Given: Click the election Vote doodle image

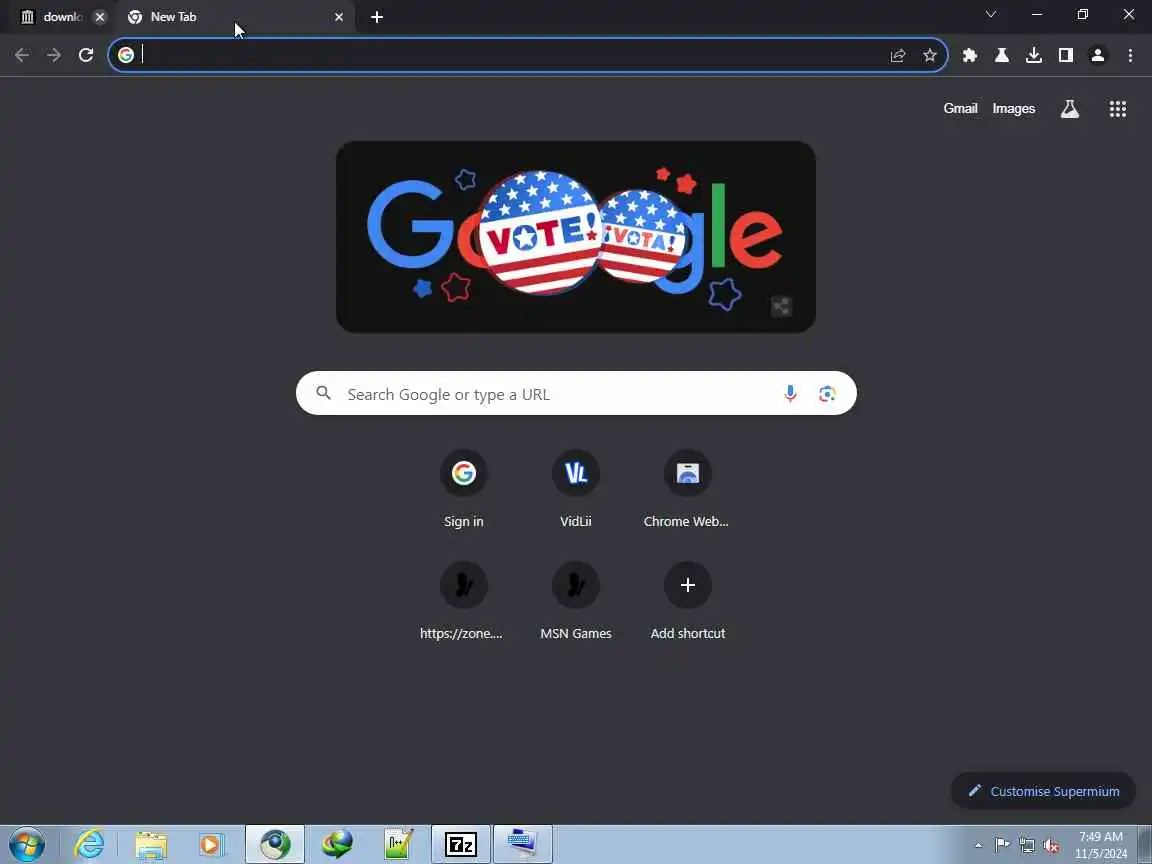Looking at the screenshot, I should (x=576, y=237).
